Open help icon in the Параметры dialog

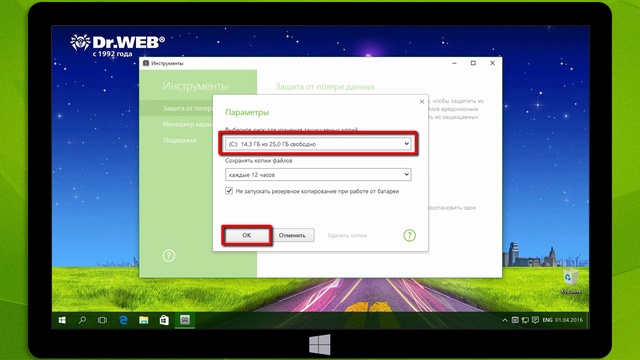tap(409, 236)
